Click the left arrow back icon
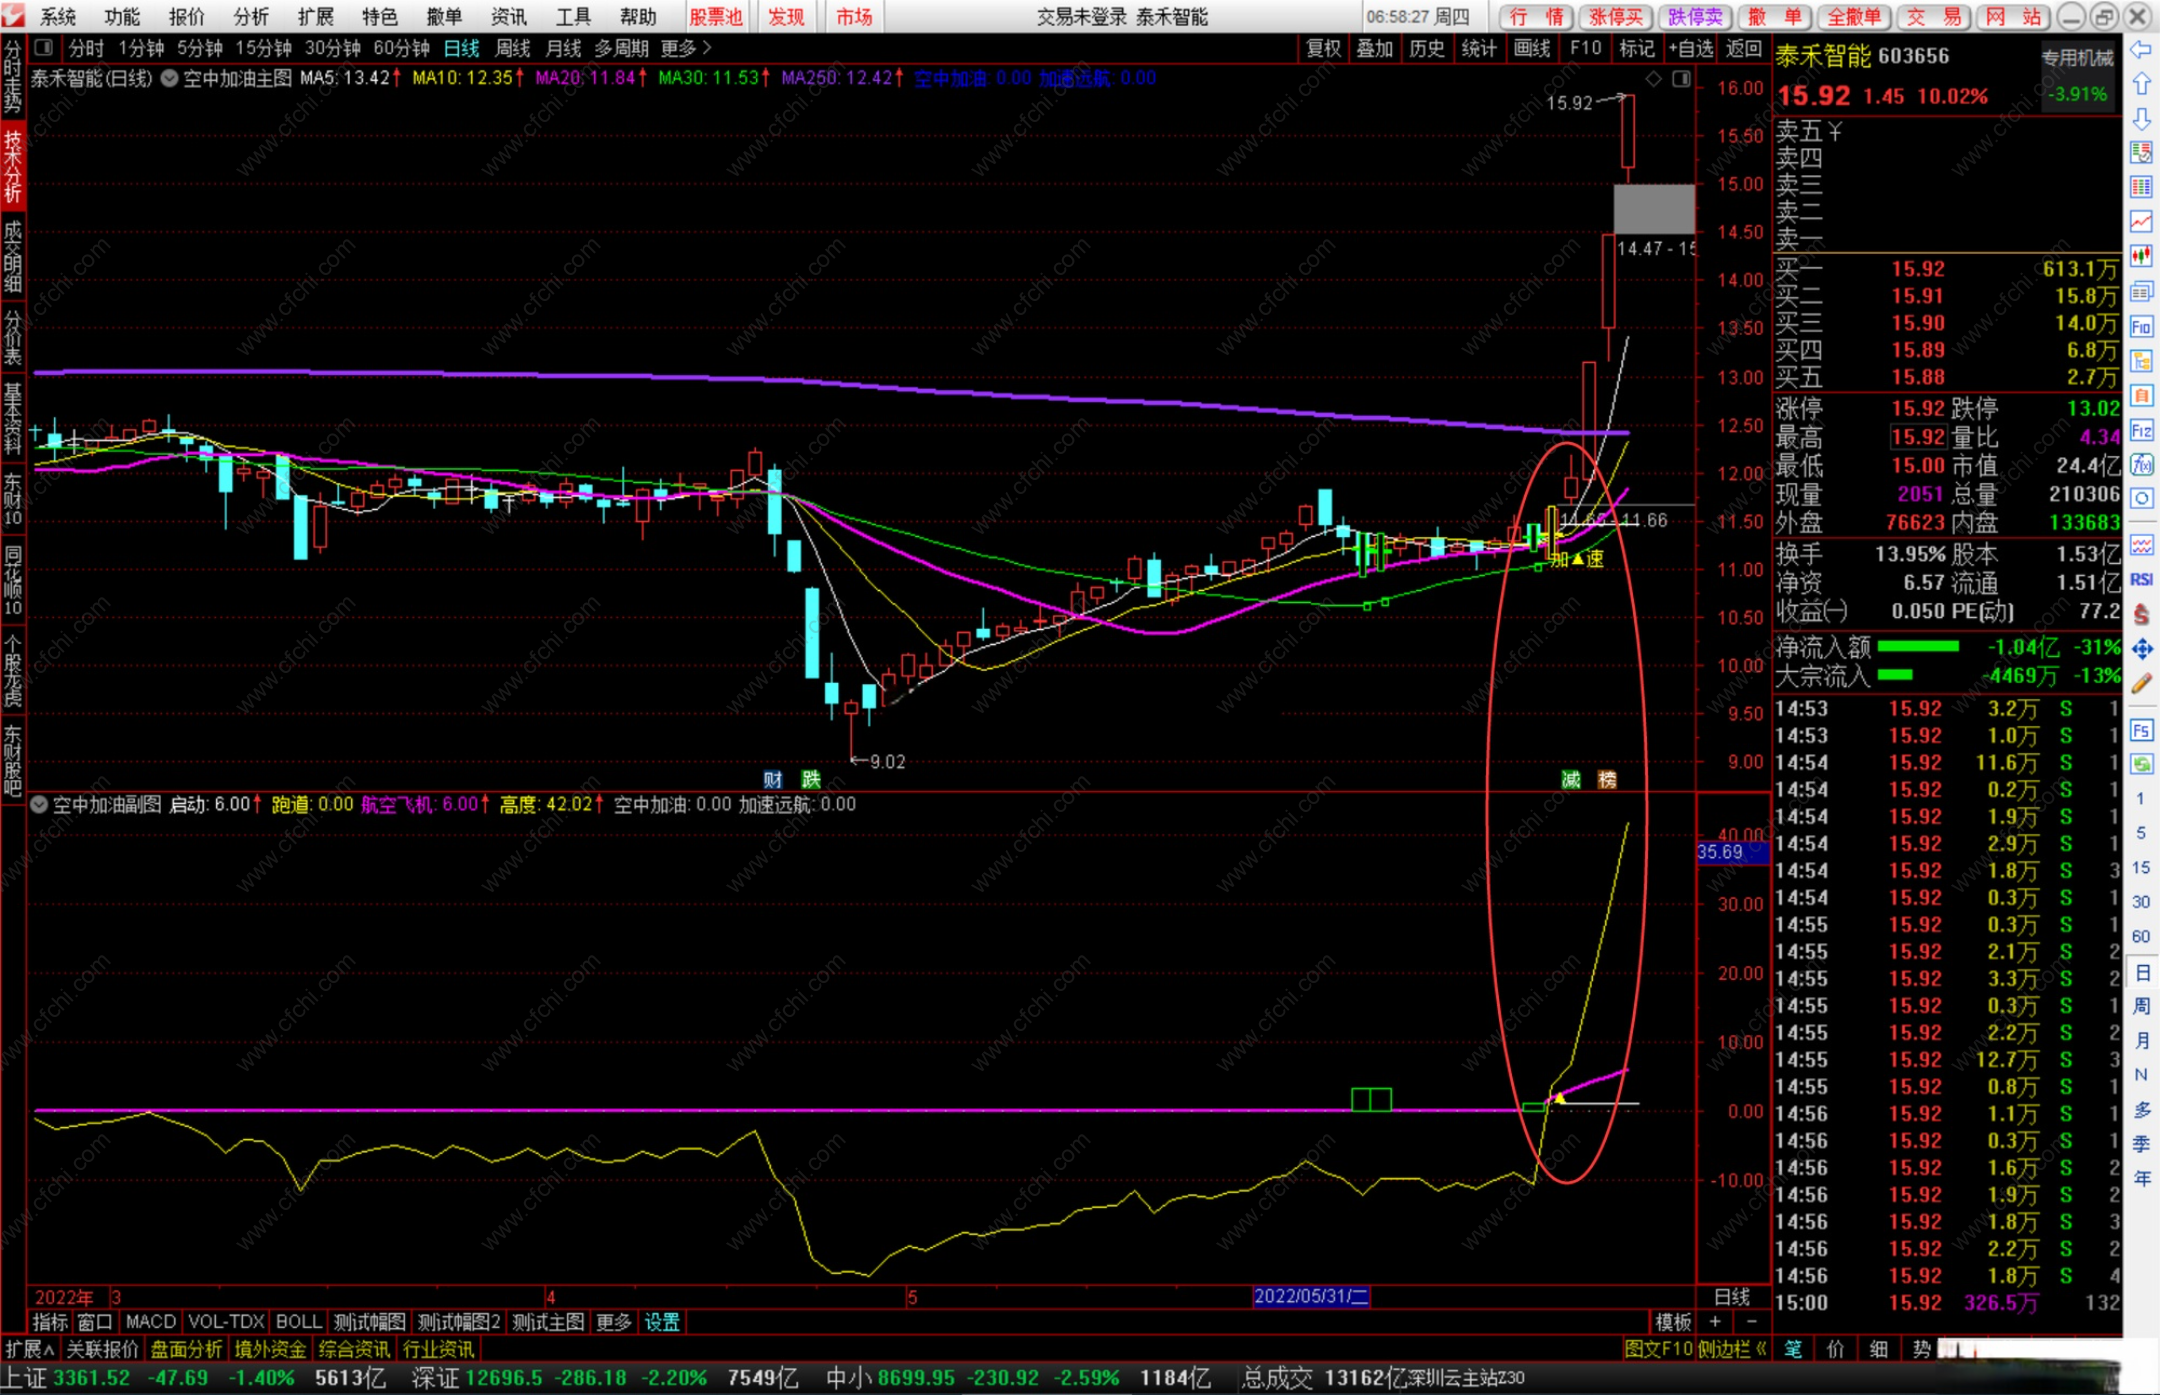Screen dimensions: 2160x1395 [2141, 49]
